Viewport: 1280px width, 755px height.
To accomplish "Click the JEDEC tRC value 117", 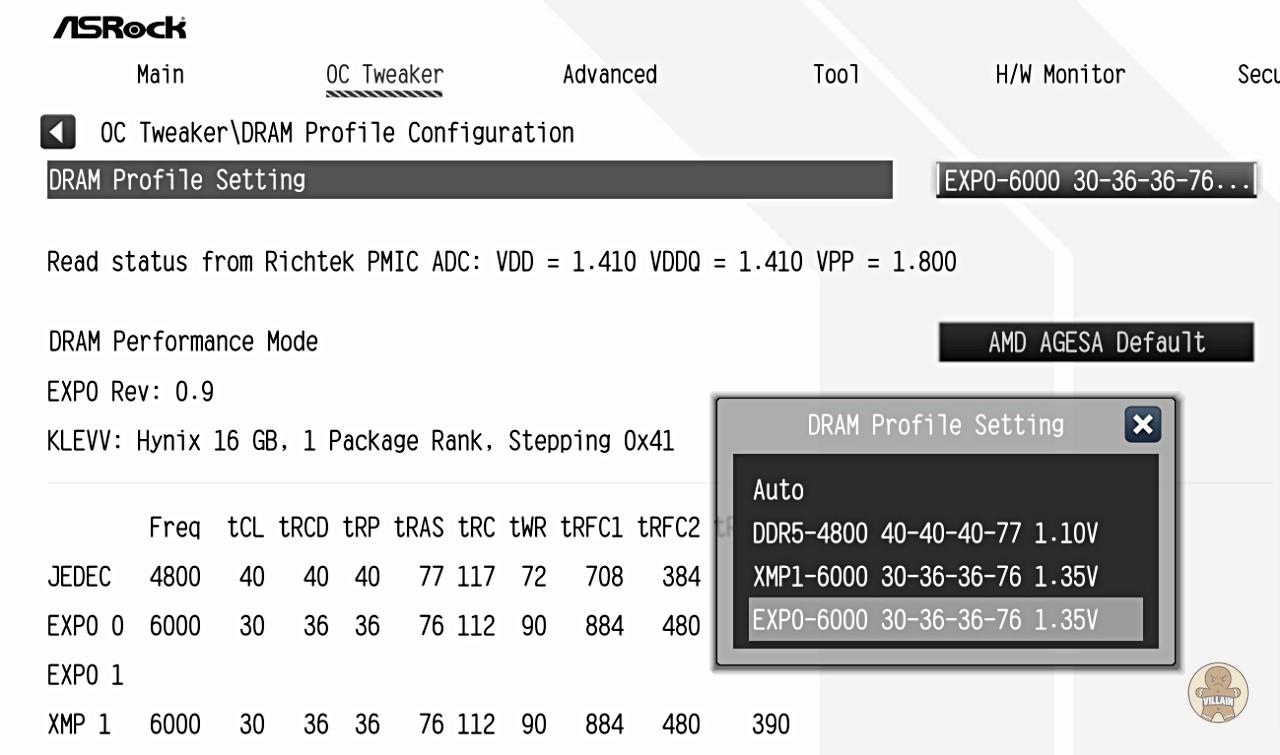I will 476,577.
